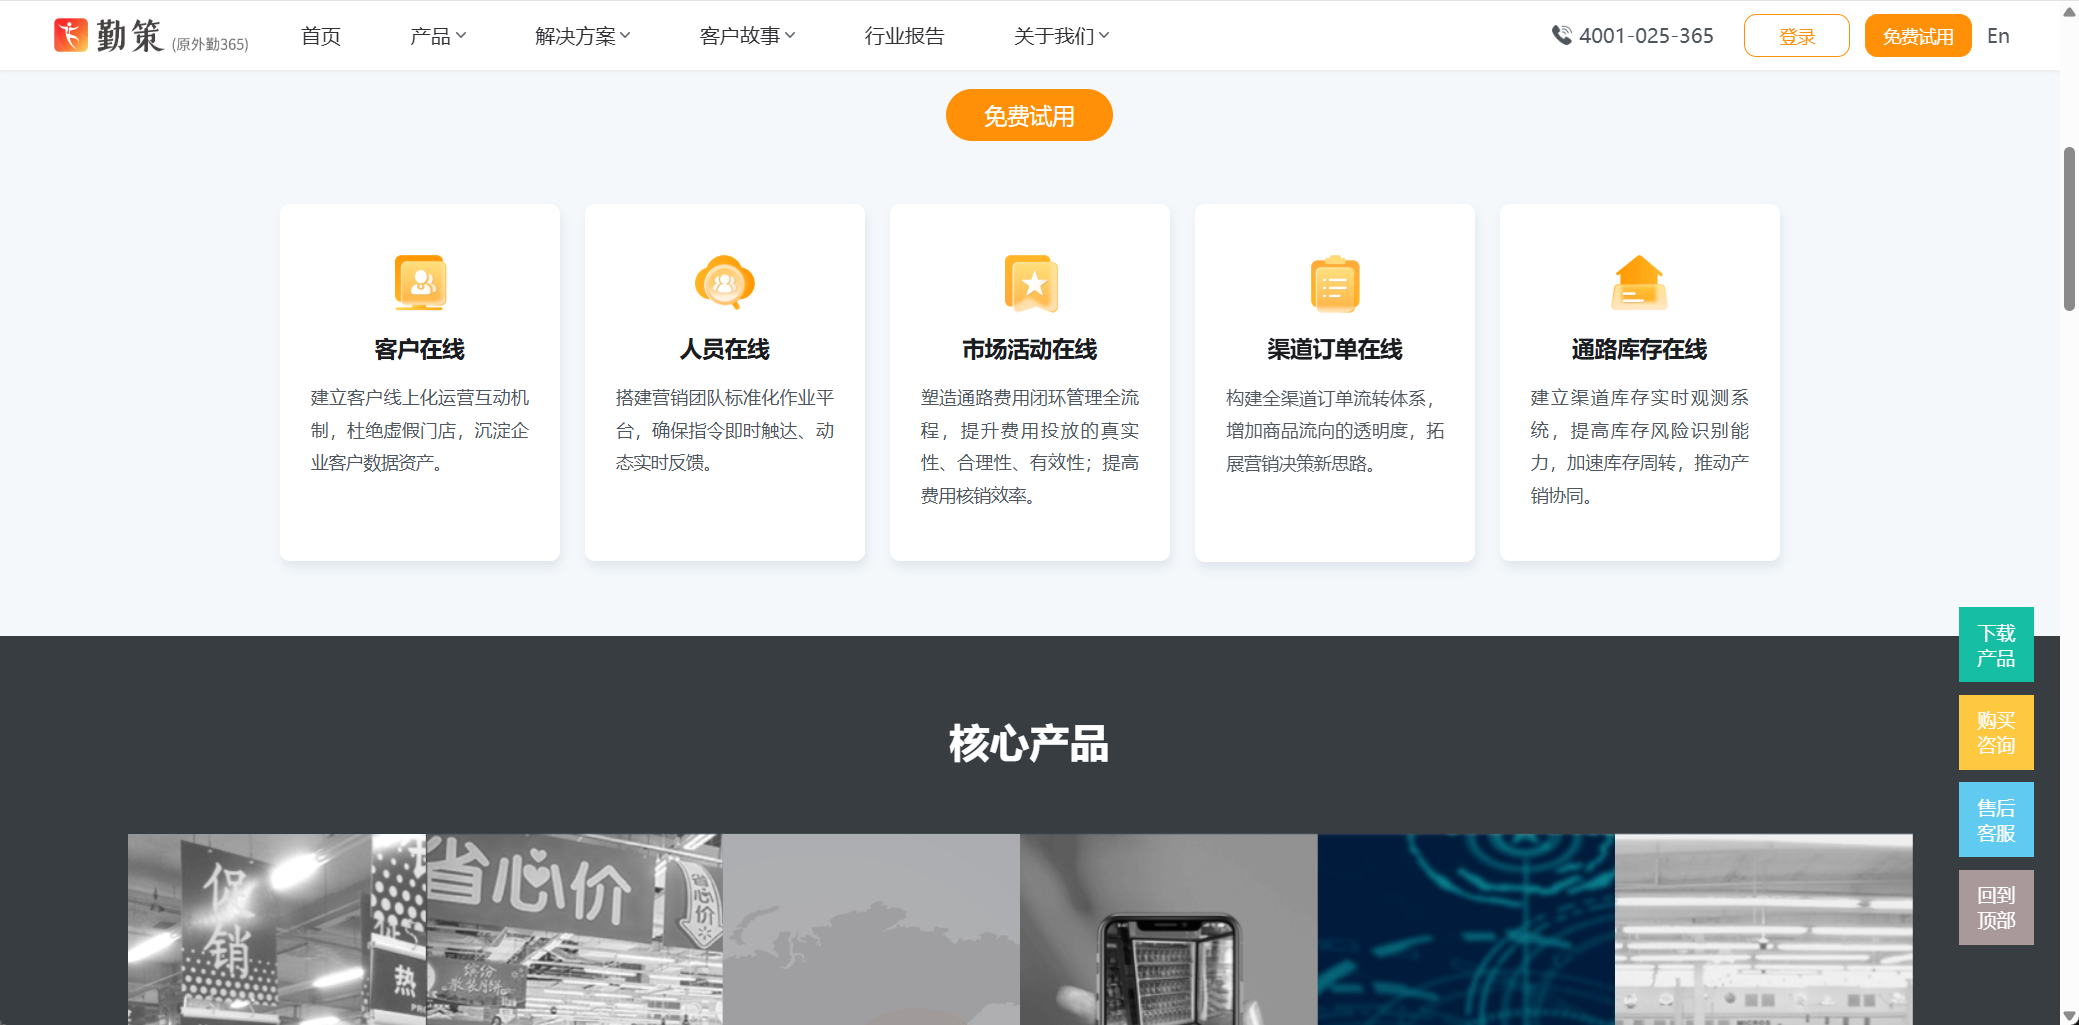Viewport: 2079px width, 1025px height.
Task: Select the 首页 menu item
Action: 320,35
